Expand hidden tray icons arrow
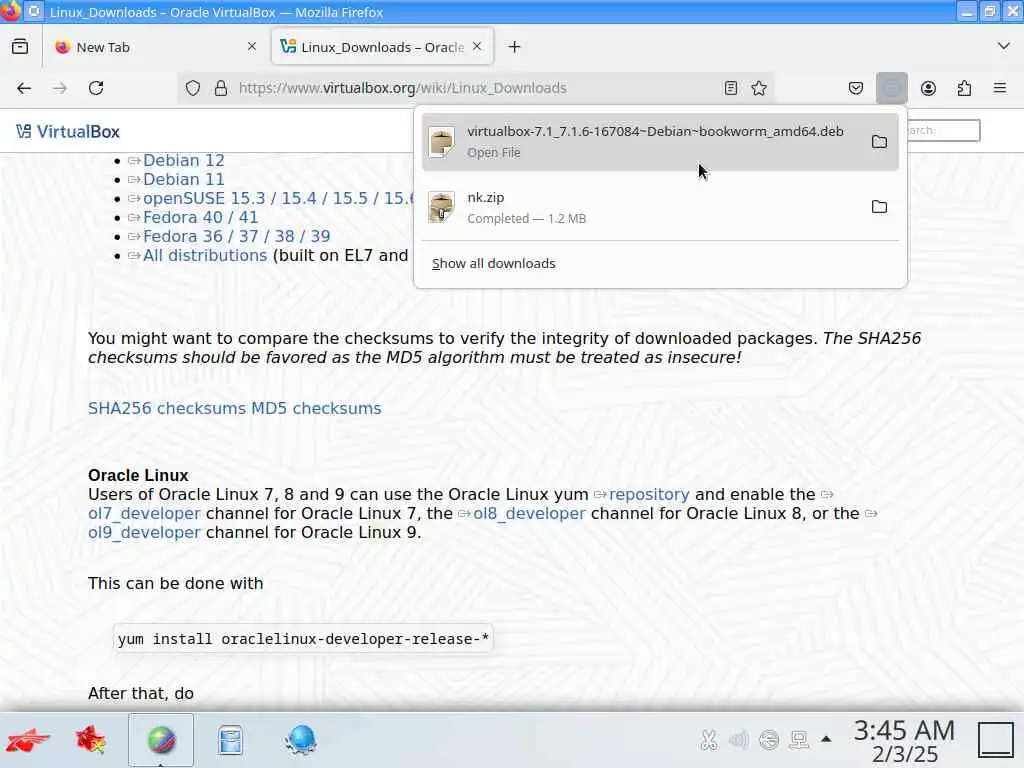The width and height of the screenshot is (1024, 768). [x=826, y=739]
